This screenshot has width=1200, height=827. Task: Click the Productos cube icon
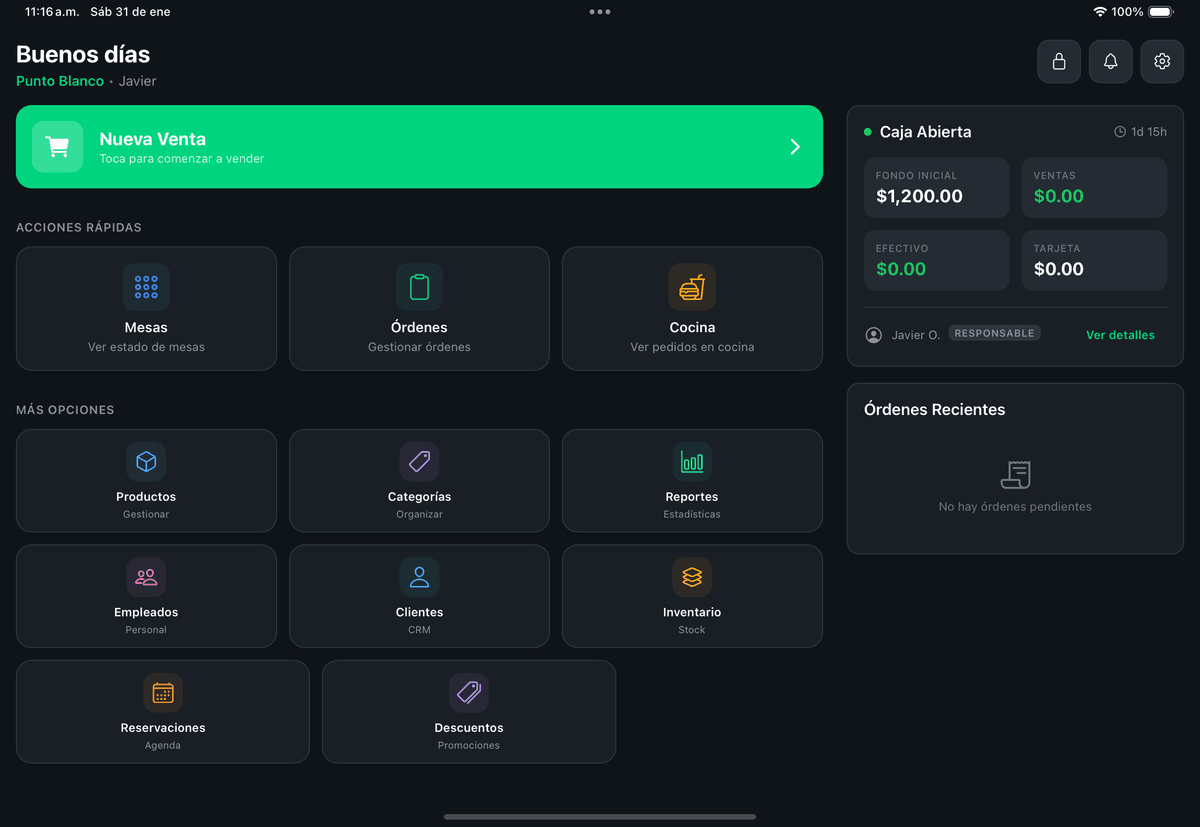[146, 461]
